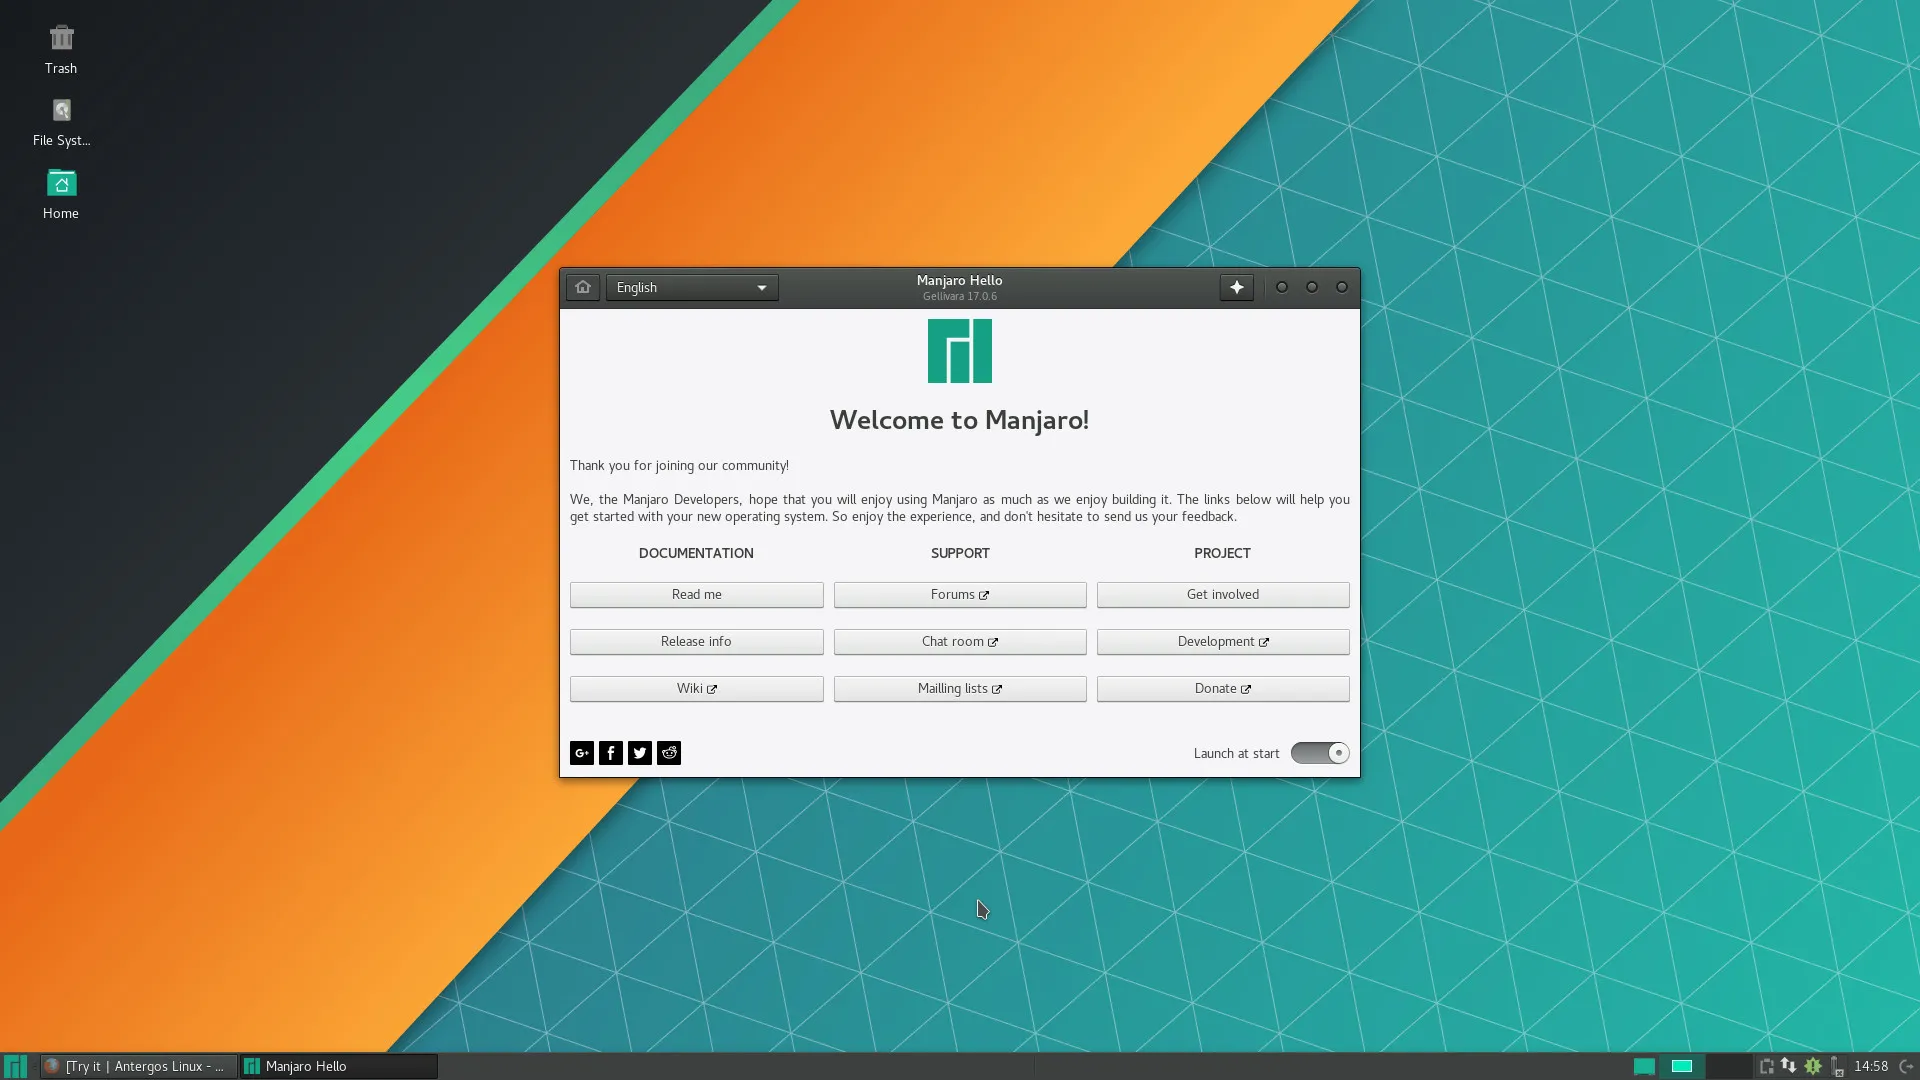This screenshot has height=1080, width=1920.
Task: Click the battery indicator in system tray
Action: pyautogui.click(x=1838, y=1066)
